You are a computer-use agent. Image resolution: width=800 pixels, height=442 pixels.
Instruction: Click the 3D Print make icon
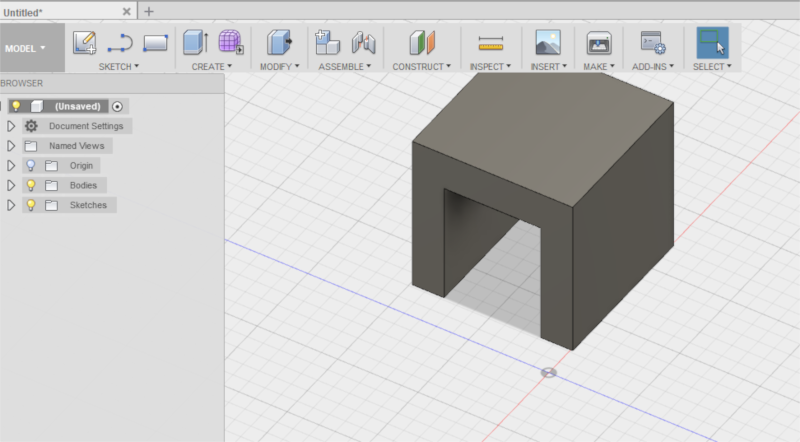598,43
